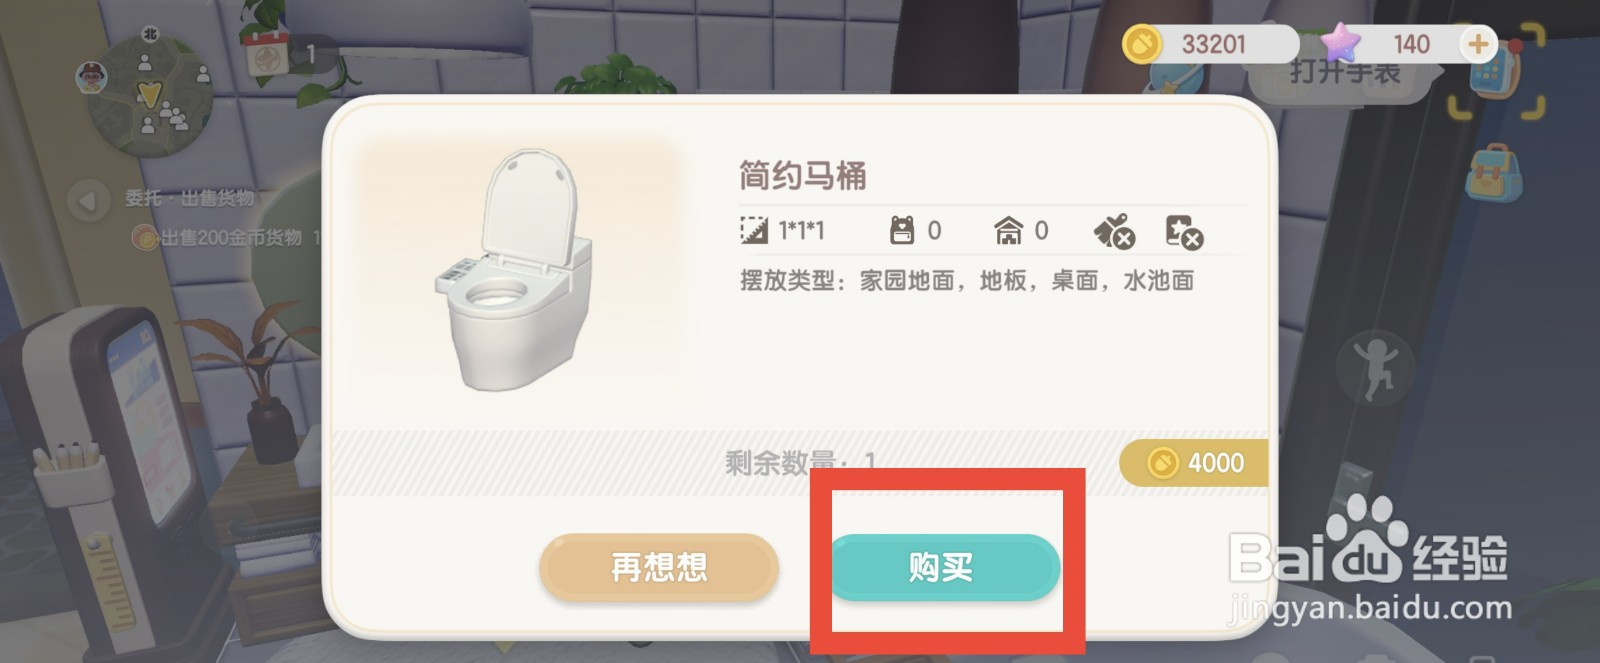
Task: Open the circular minimap
Action: 150,96
